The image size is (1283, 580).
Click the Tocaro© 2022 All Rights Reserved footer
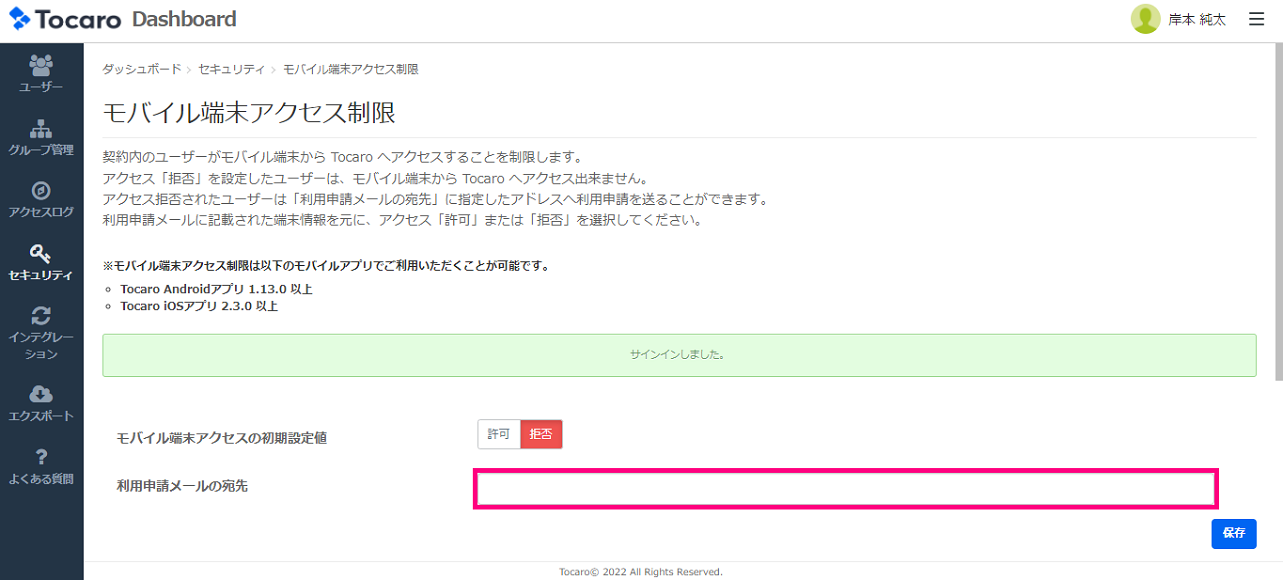coord(641,572)
